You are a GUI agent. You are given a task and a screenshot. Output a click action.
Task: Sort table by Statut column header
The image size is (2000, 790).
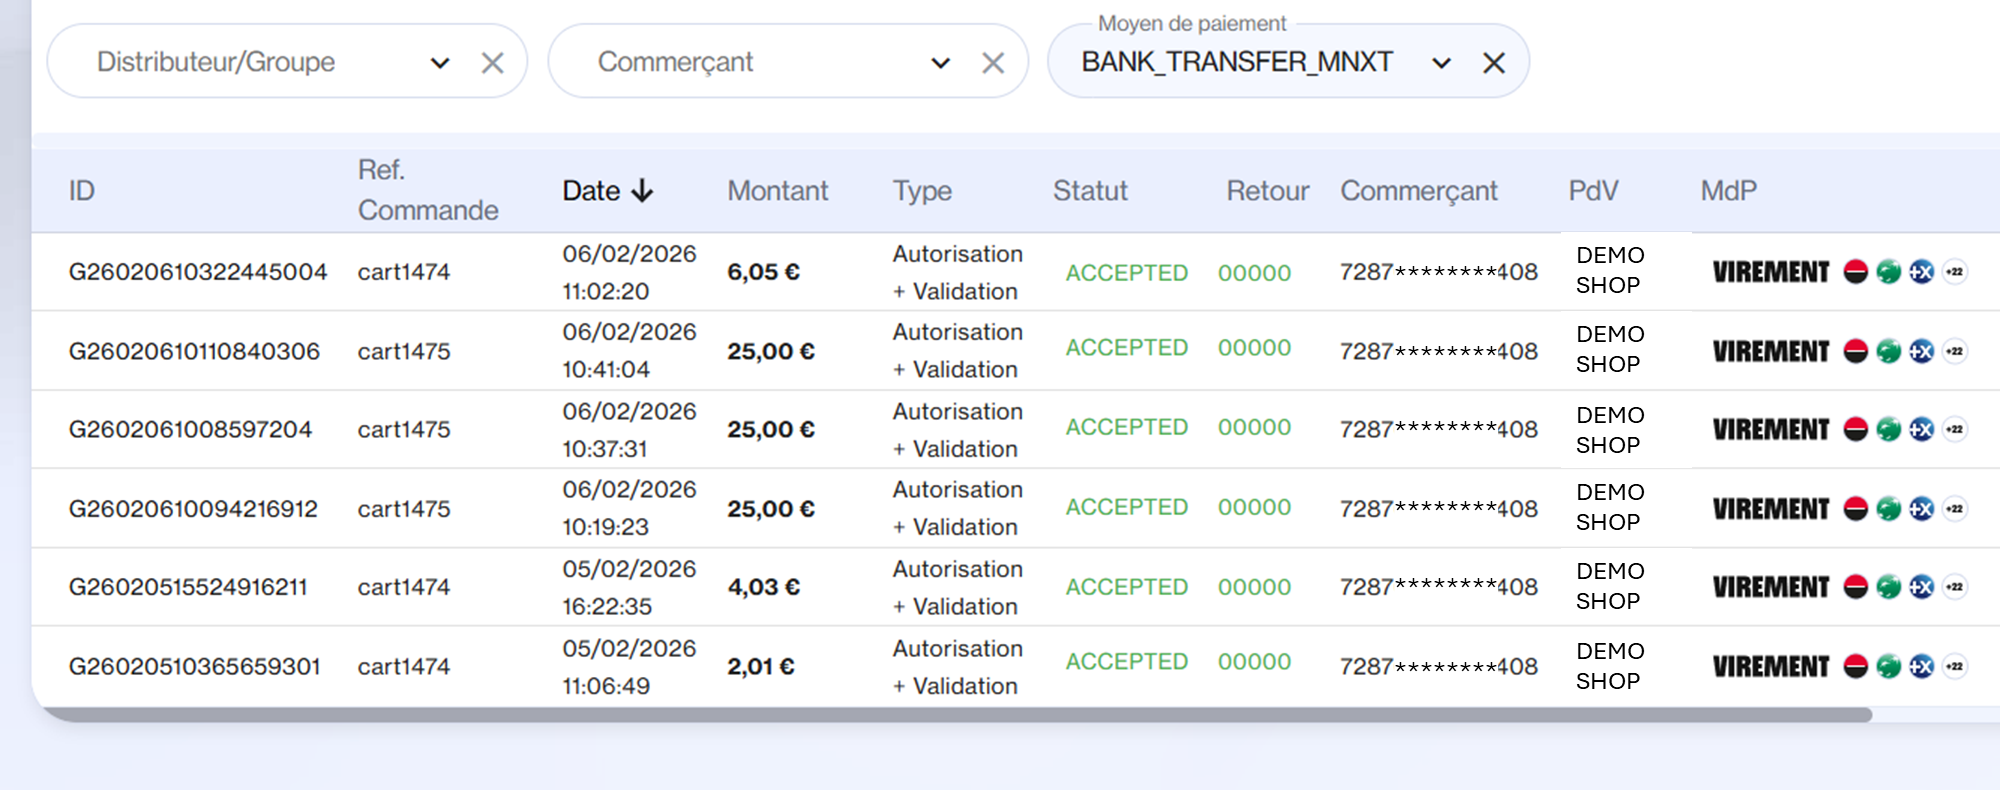pyautogui.click(x=1089, y=191)
